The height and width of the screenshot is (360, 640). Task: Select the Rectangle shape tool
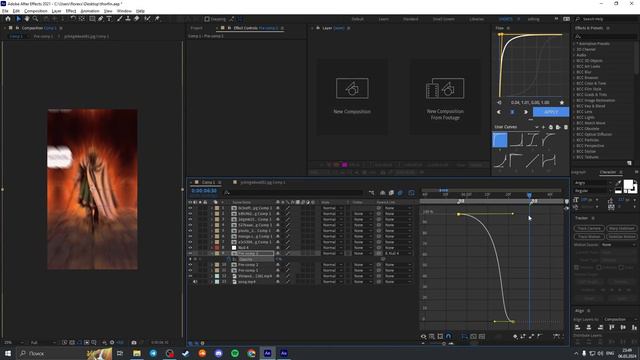92,19
